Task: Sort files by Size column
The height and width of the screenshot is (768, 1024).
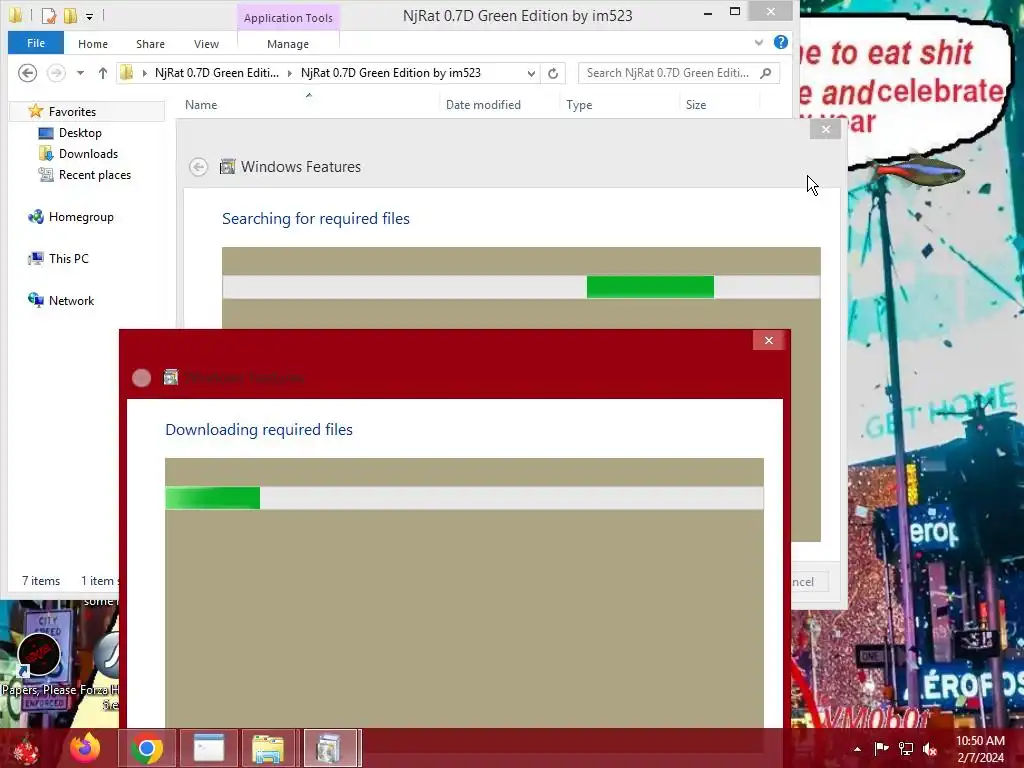Action: [x=696, y=104]
